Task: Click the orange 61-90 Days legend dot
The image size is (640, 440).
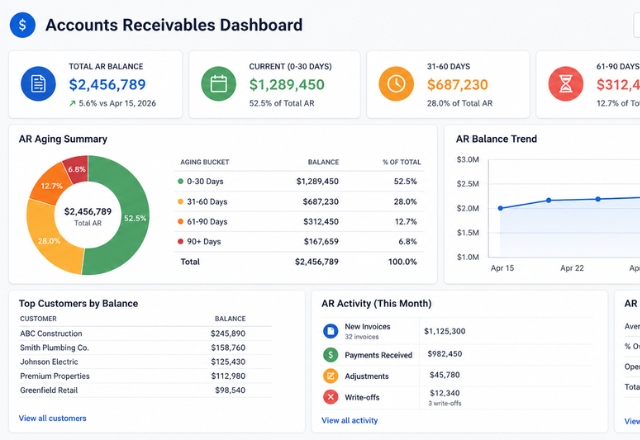Action: pyautogui.click(x=180, y=222)
